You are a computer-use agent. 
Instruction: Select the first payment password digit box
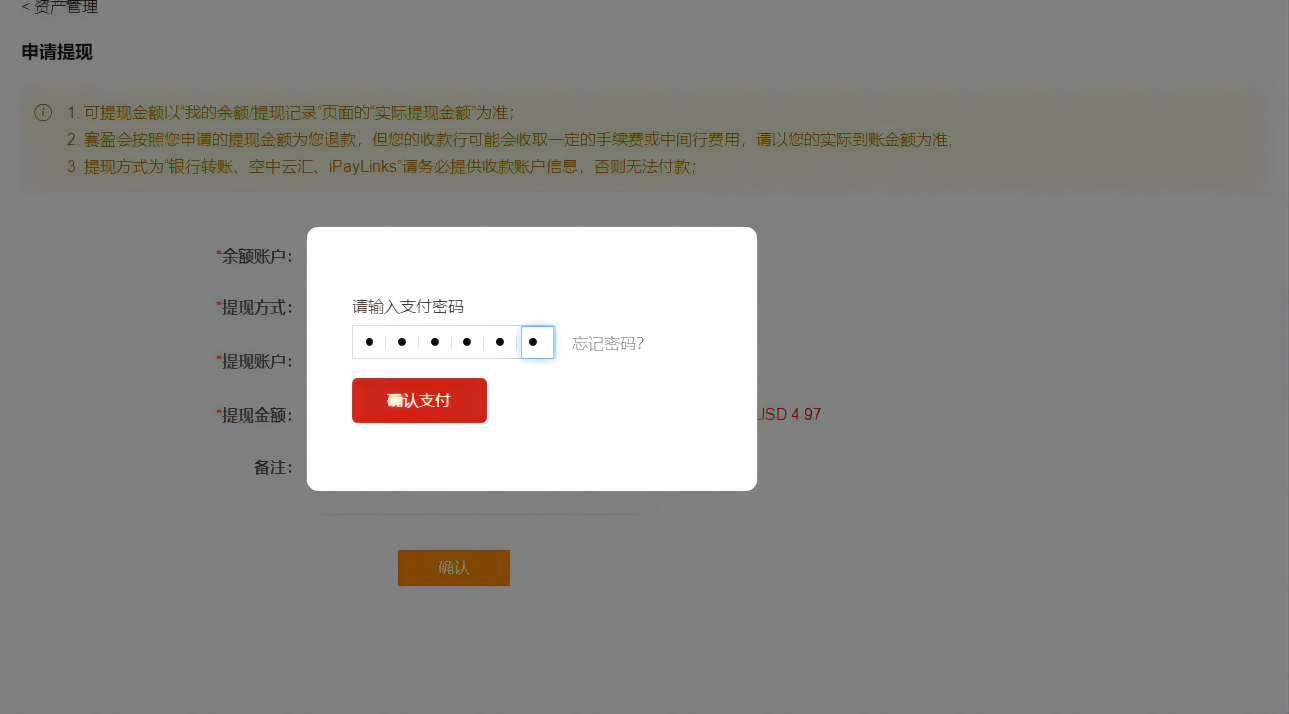tap(369, 342)
